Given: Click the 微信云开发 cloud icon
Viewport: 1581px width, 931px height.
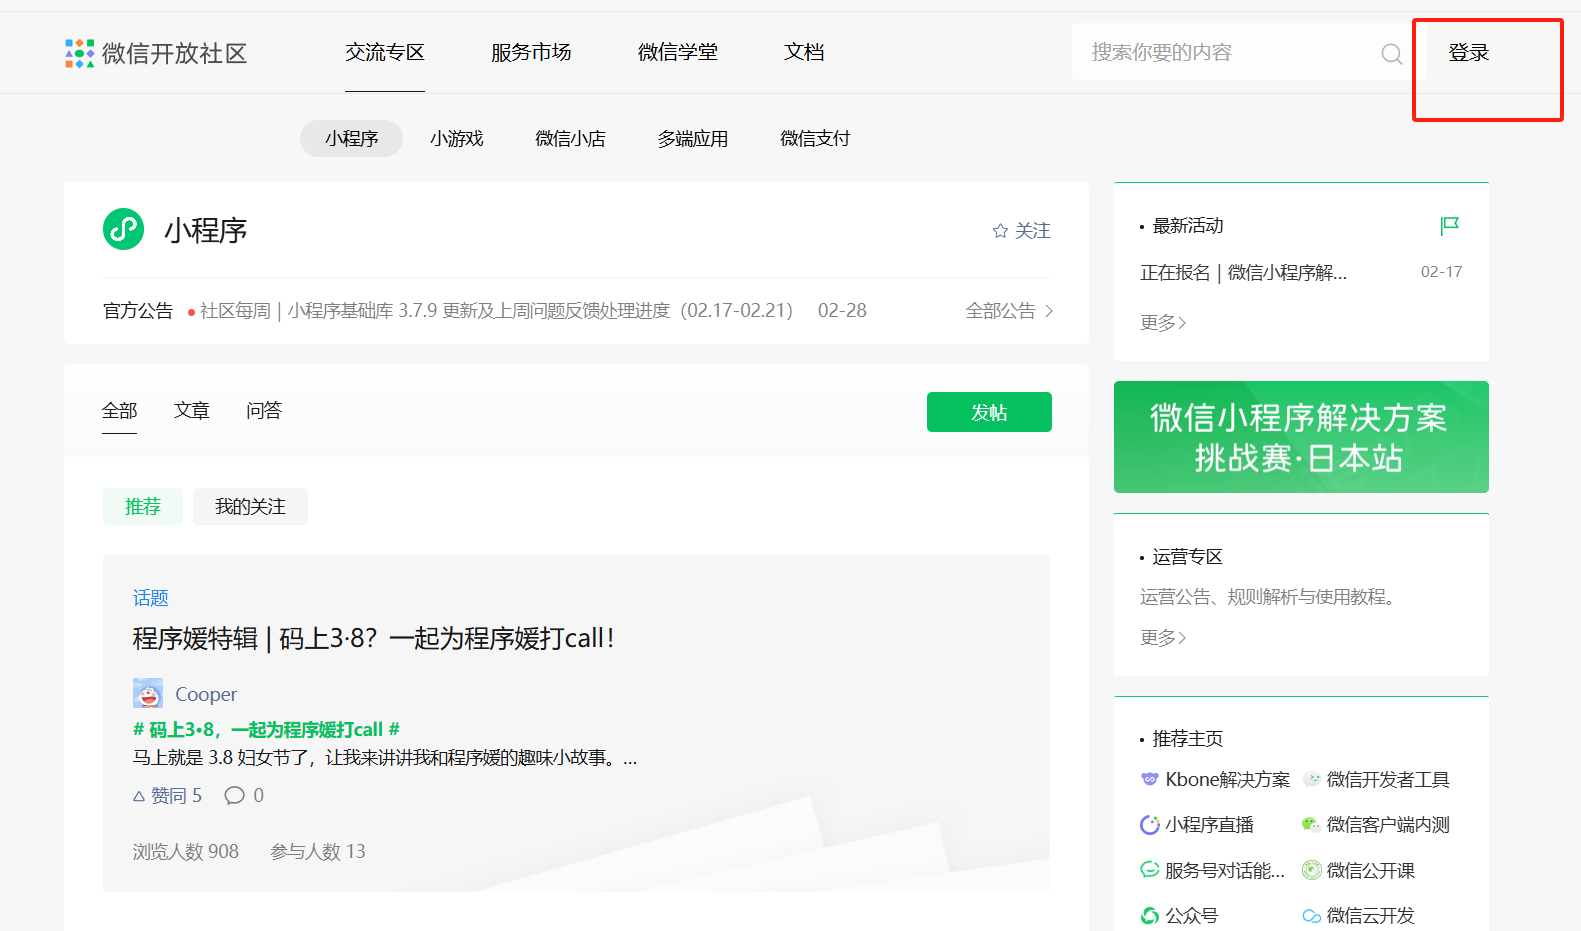Looking at the screenshot, I should 1311,915.
